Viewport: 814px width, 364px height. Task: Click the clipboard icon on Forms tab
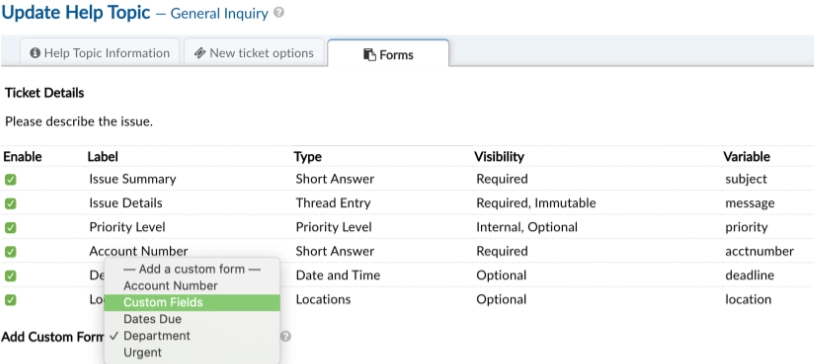point(370,55)
